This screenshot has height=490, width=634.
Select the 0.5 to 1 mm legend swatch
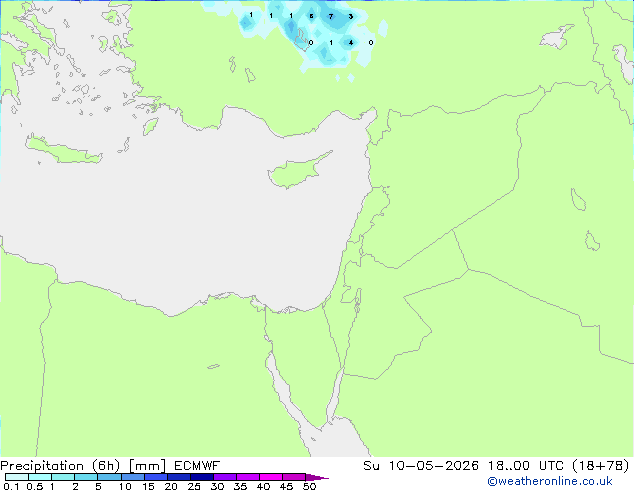[40, 477]
